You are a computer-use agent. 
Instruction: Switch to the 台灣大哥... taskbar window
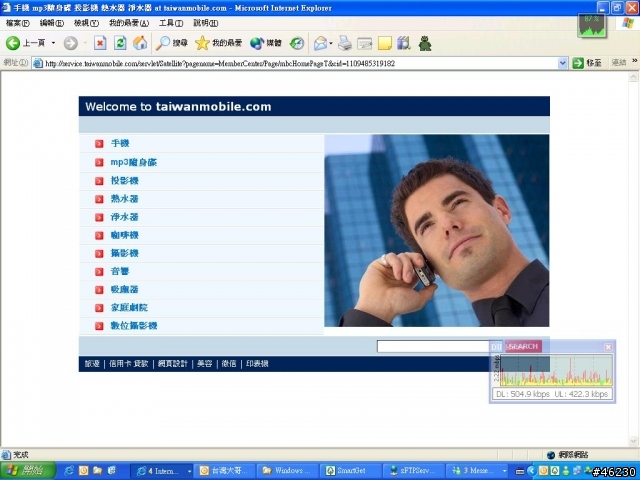point(224,471)
